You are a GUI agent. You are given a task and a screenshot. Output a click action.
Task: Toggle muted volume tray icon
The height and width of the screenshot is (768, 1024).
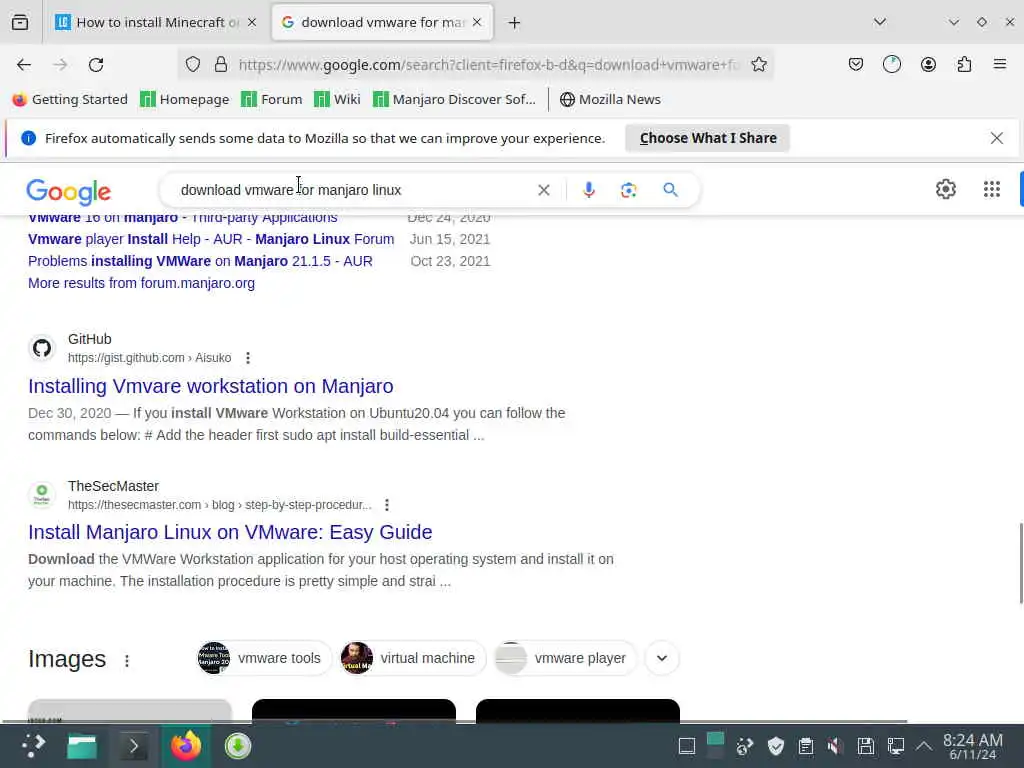click(835, 746)
